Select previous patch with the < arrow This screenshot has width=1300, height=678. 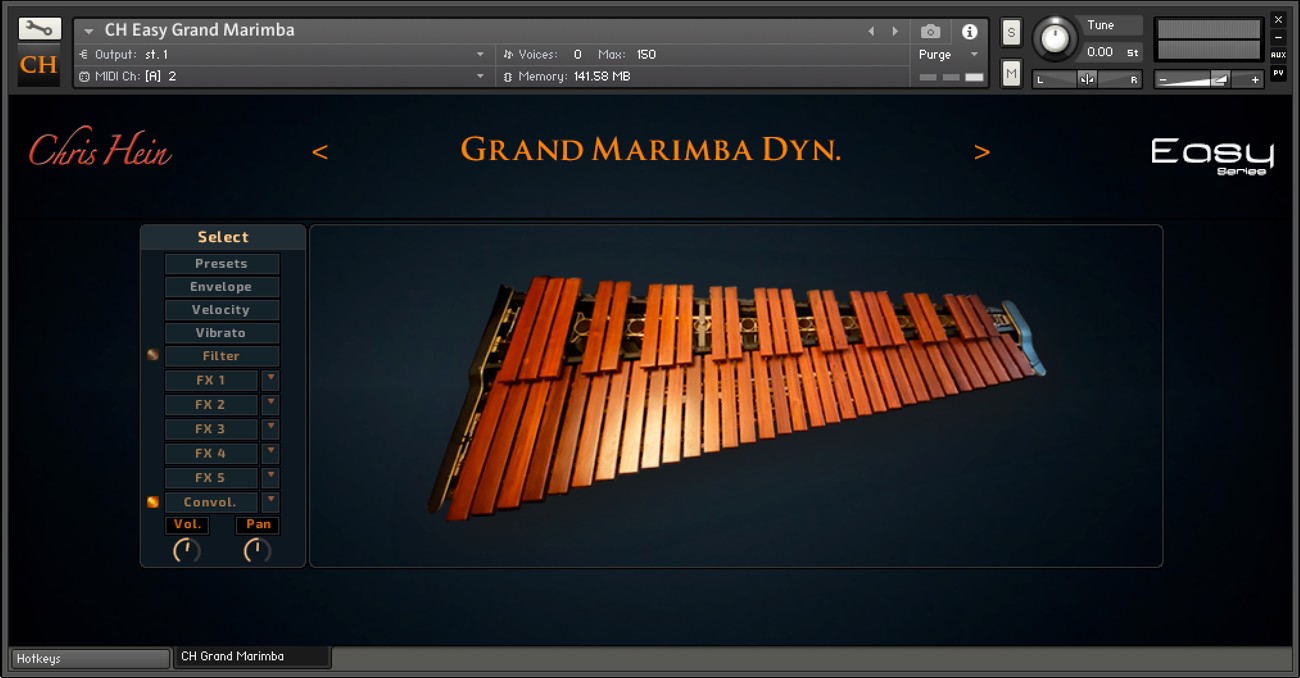[320, 152]
